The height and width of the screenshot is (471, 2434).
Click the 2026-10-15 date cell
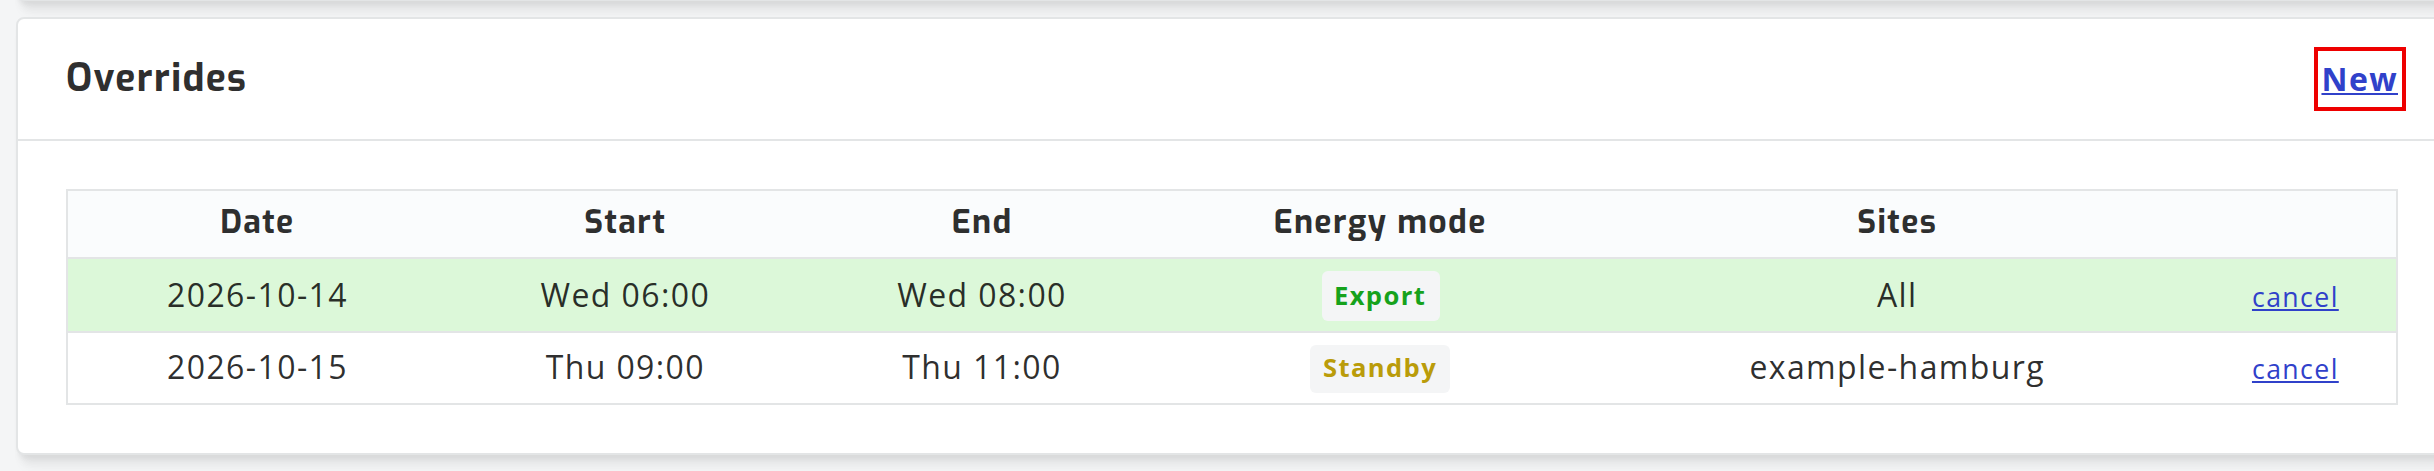tap(257, 368)
